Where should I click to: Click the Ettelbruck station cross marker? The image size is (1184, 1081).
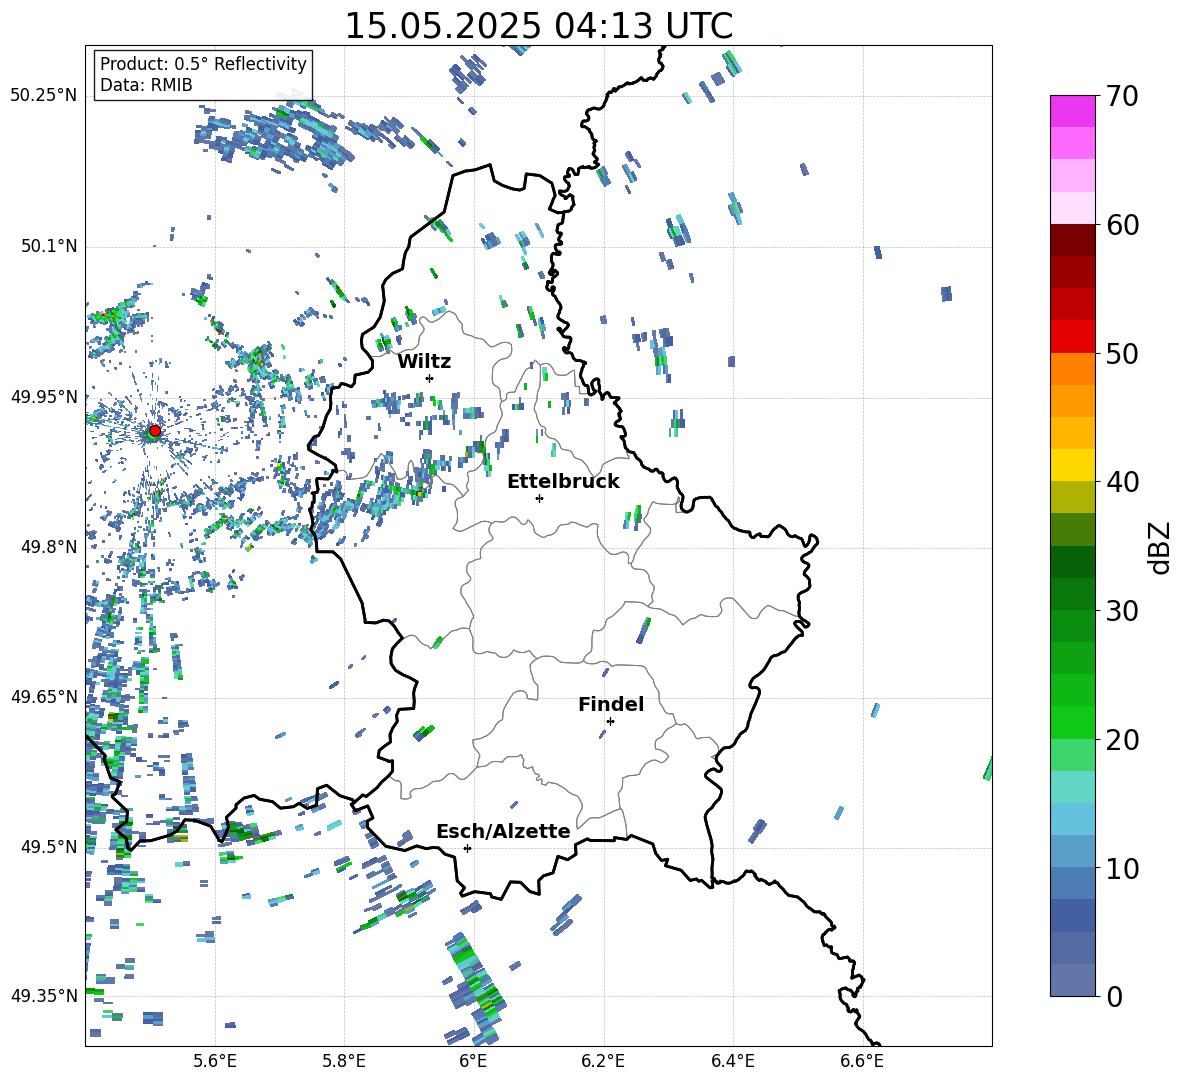539,498
